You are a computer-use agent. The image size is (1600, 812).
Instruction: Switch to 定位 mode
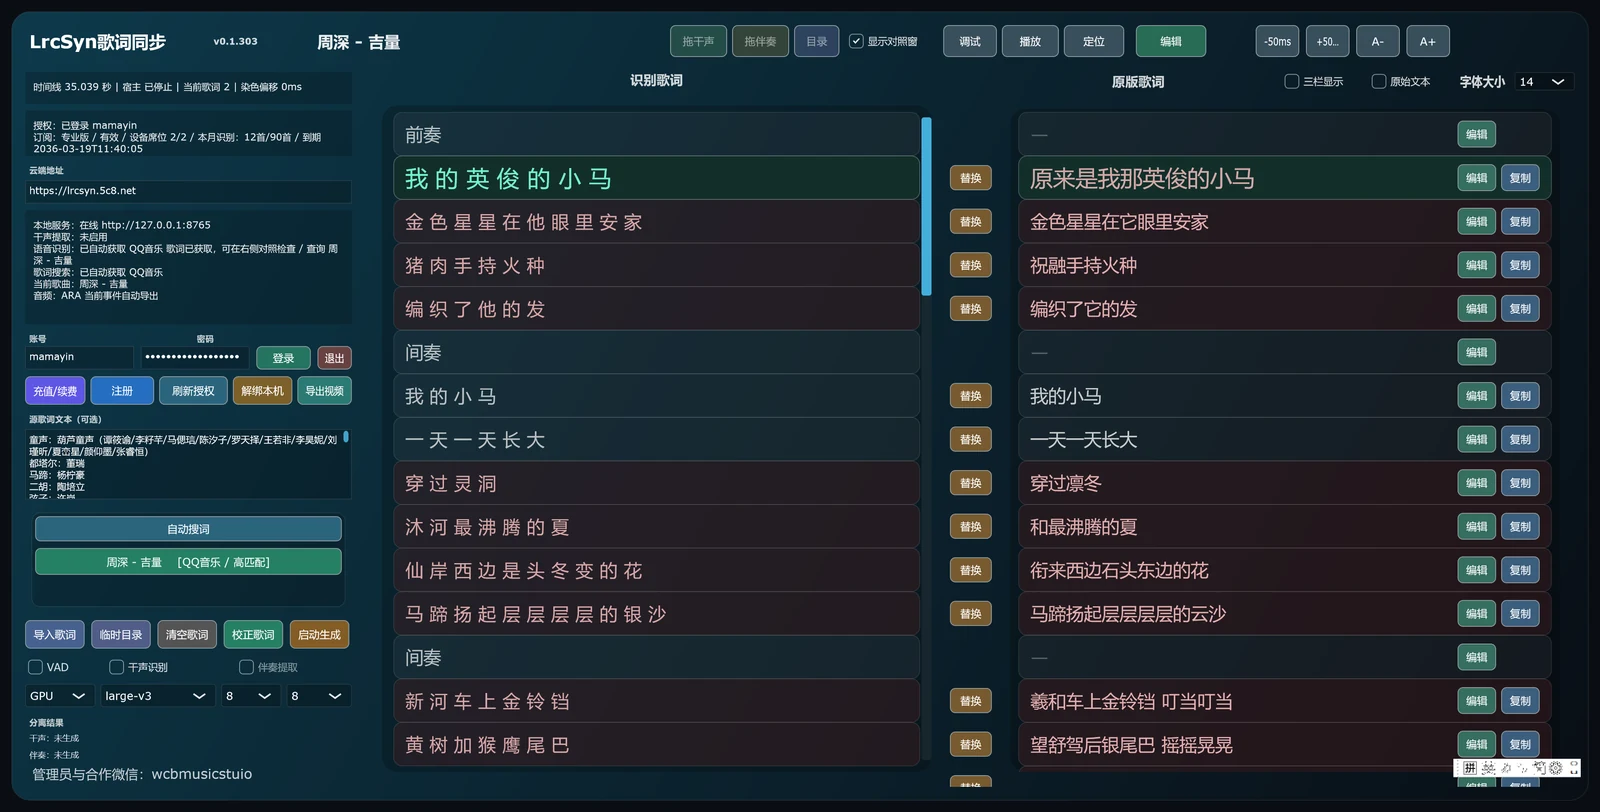pyautogui.click(x=1094, y=41)
